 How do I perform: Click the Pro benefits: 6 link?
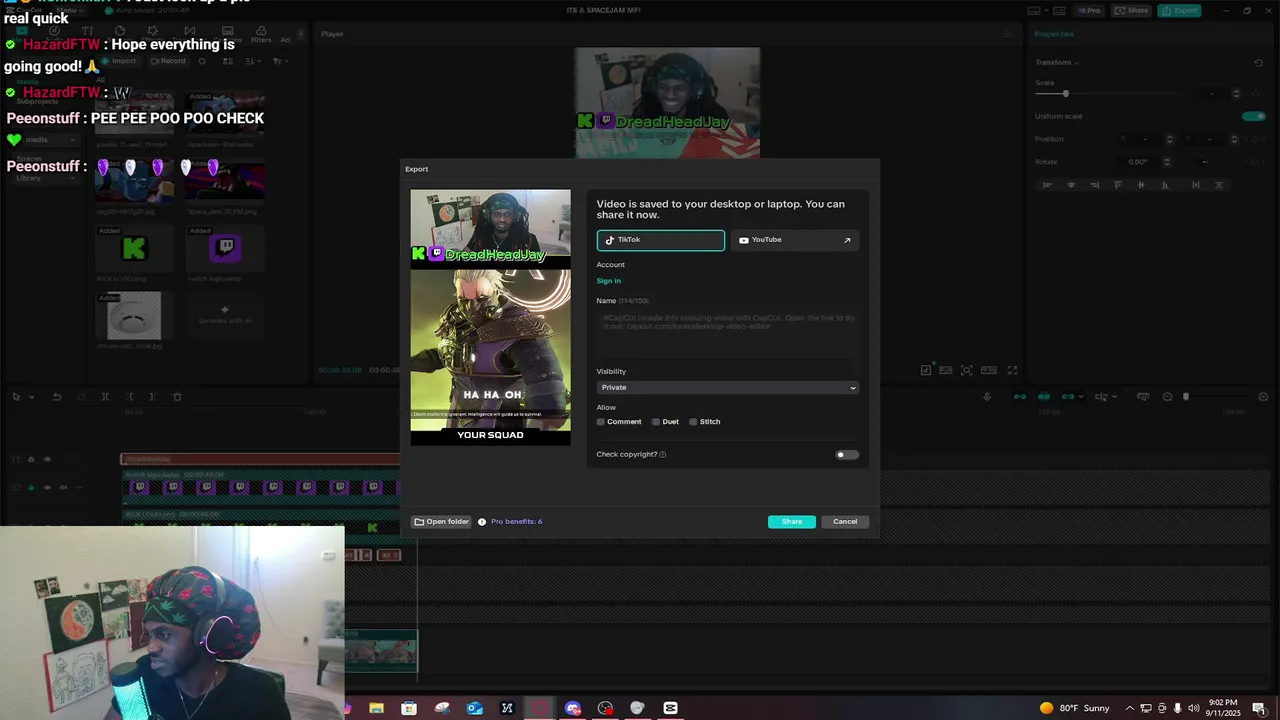pyautogui.click(x=516, y=522)
